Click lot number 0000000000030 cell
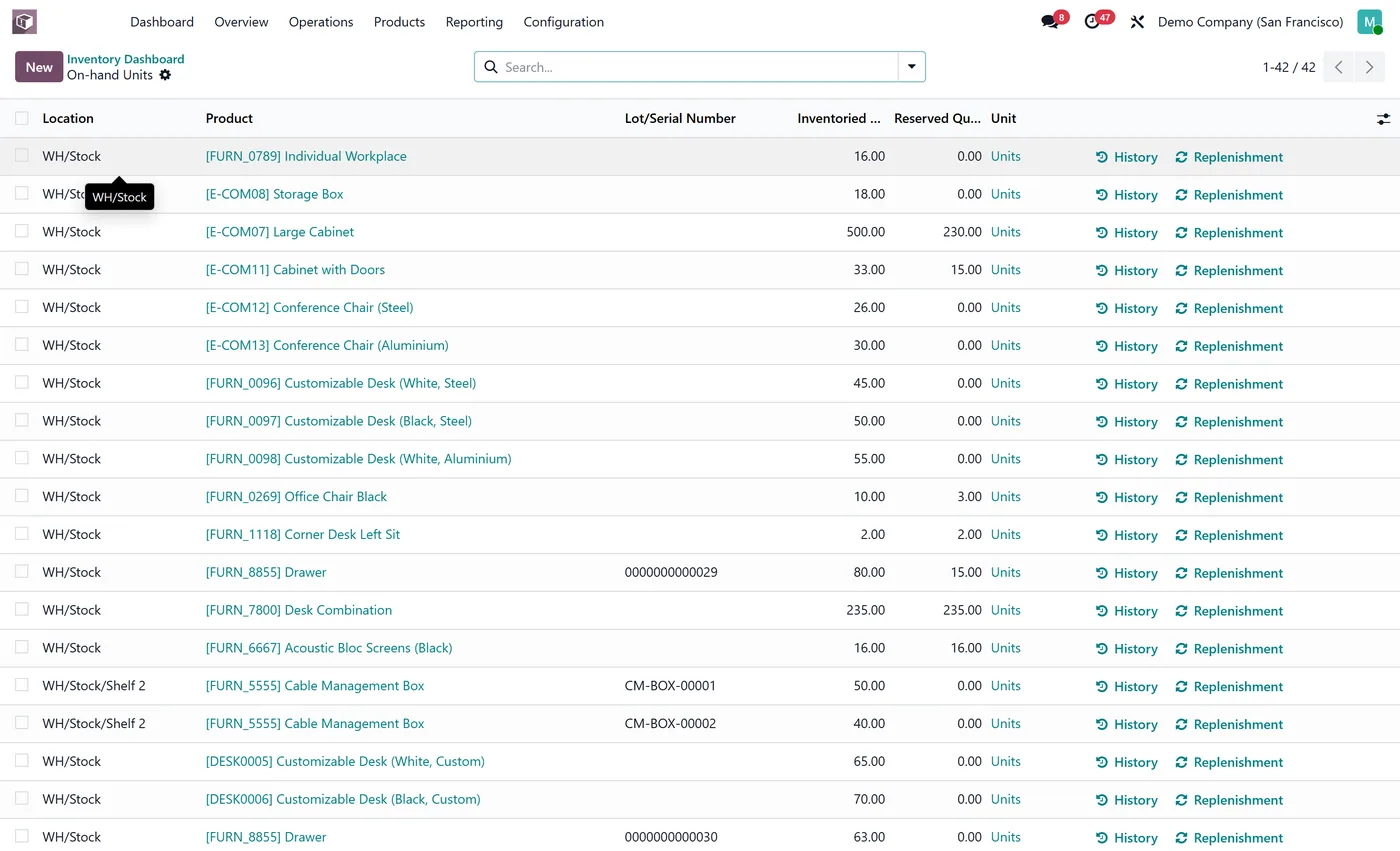Screen dimensions: 1400x851 coord(671,837)
